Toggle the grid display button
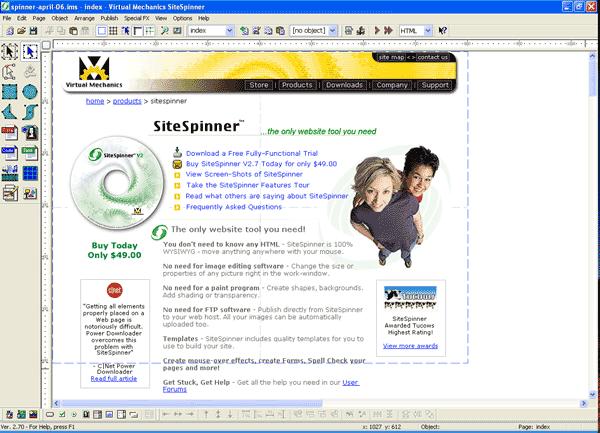The width and height of the screenshot is (600, 433). click(113, 31)
